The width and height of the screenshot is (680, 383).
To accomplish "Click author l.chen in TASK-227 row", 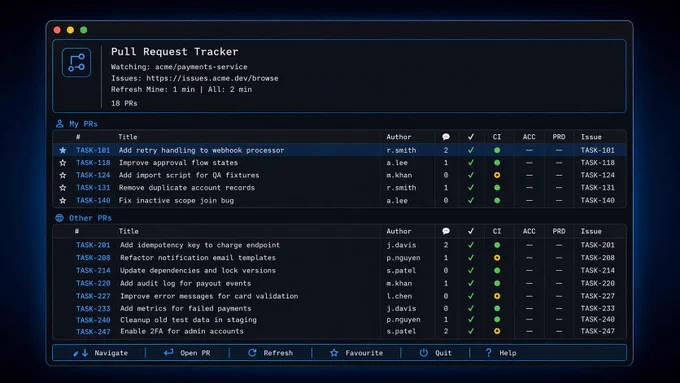I will pyautogui.click(x=399, y=296).
